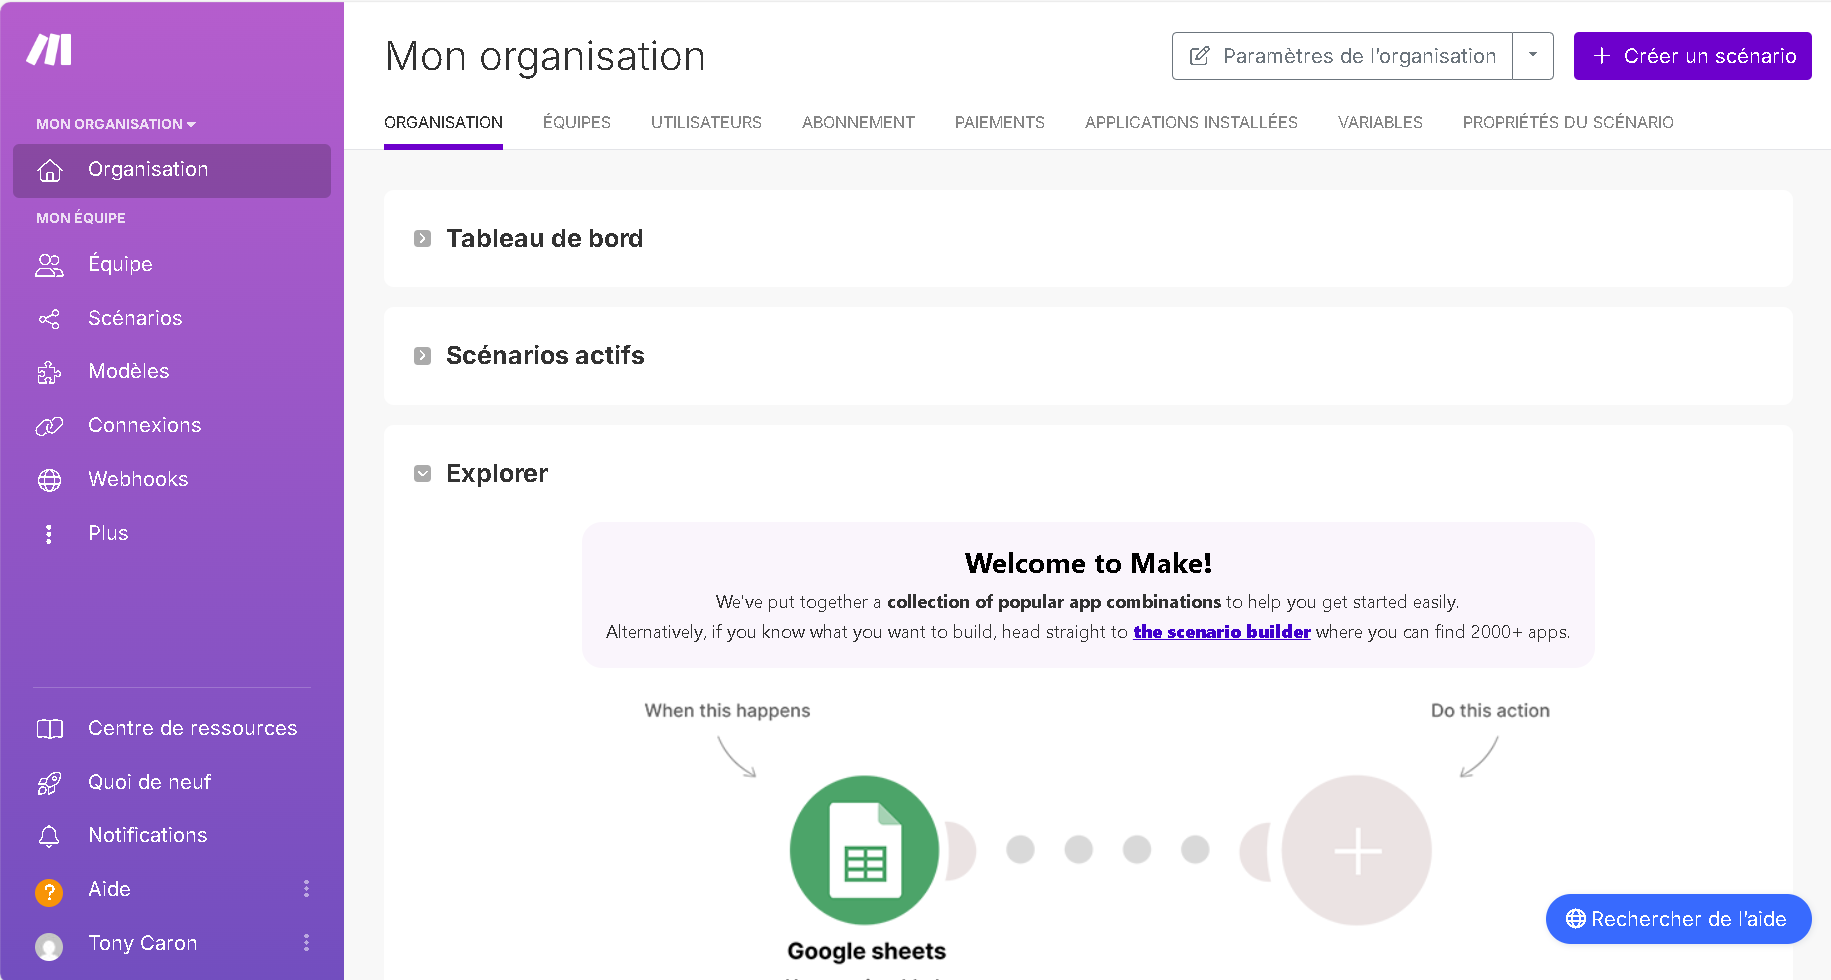Expand the Tableau de bord section

pyautogui.click(x=421, y=238)
